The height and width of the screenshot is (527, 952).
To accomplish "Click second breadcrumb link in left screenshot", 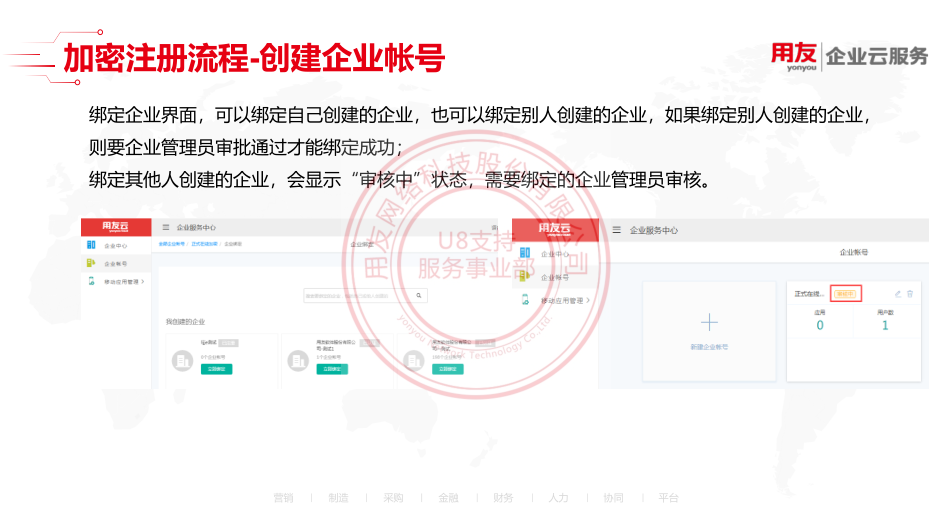I will point(205,244).
